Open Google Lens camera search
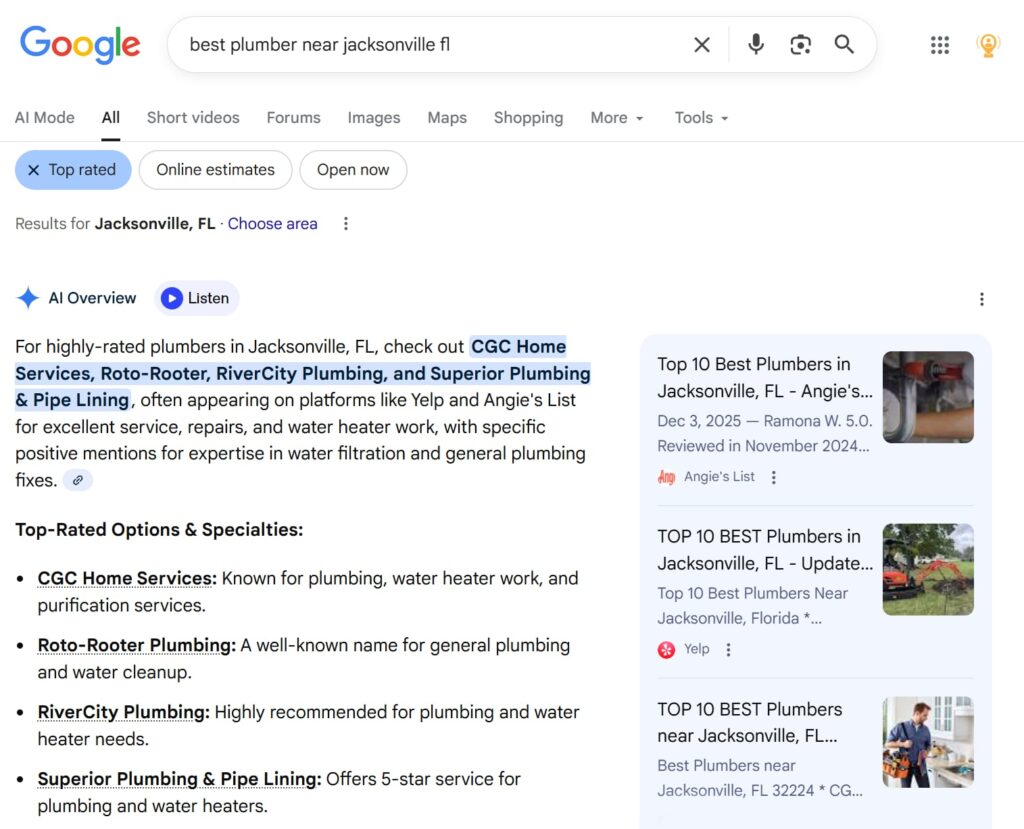1024x829 pixels. tap(800, 44)
